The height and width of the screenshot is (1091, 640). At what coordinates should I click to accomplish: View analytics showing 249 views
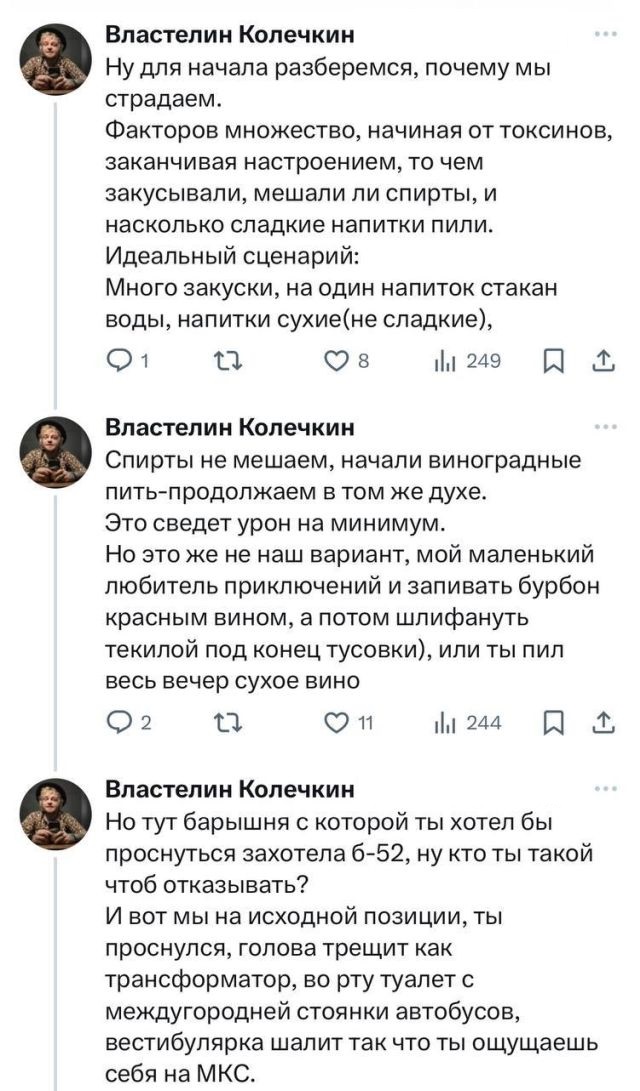(x=446, y=361)
